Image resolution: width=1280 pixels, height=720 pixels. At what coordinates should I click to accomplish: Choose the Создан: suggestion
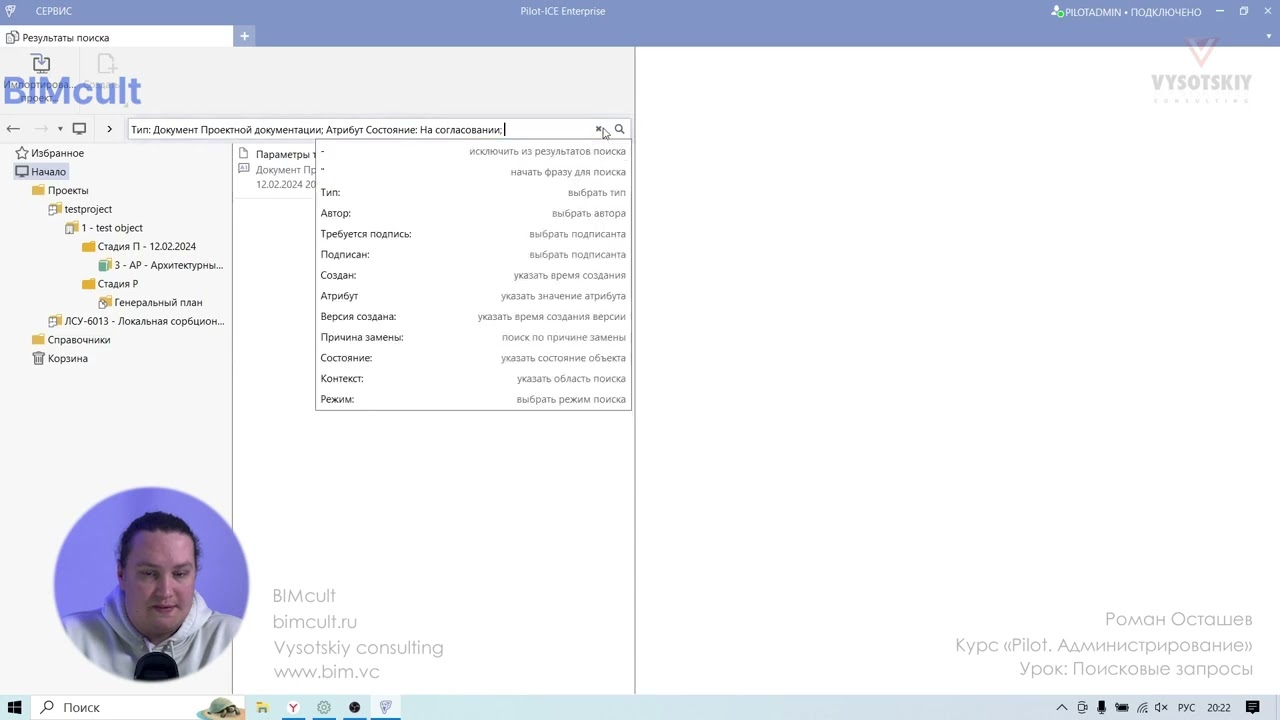[473, 275]
